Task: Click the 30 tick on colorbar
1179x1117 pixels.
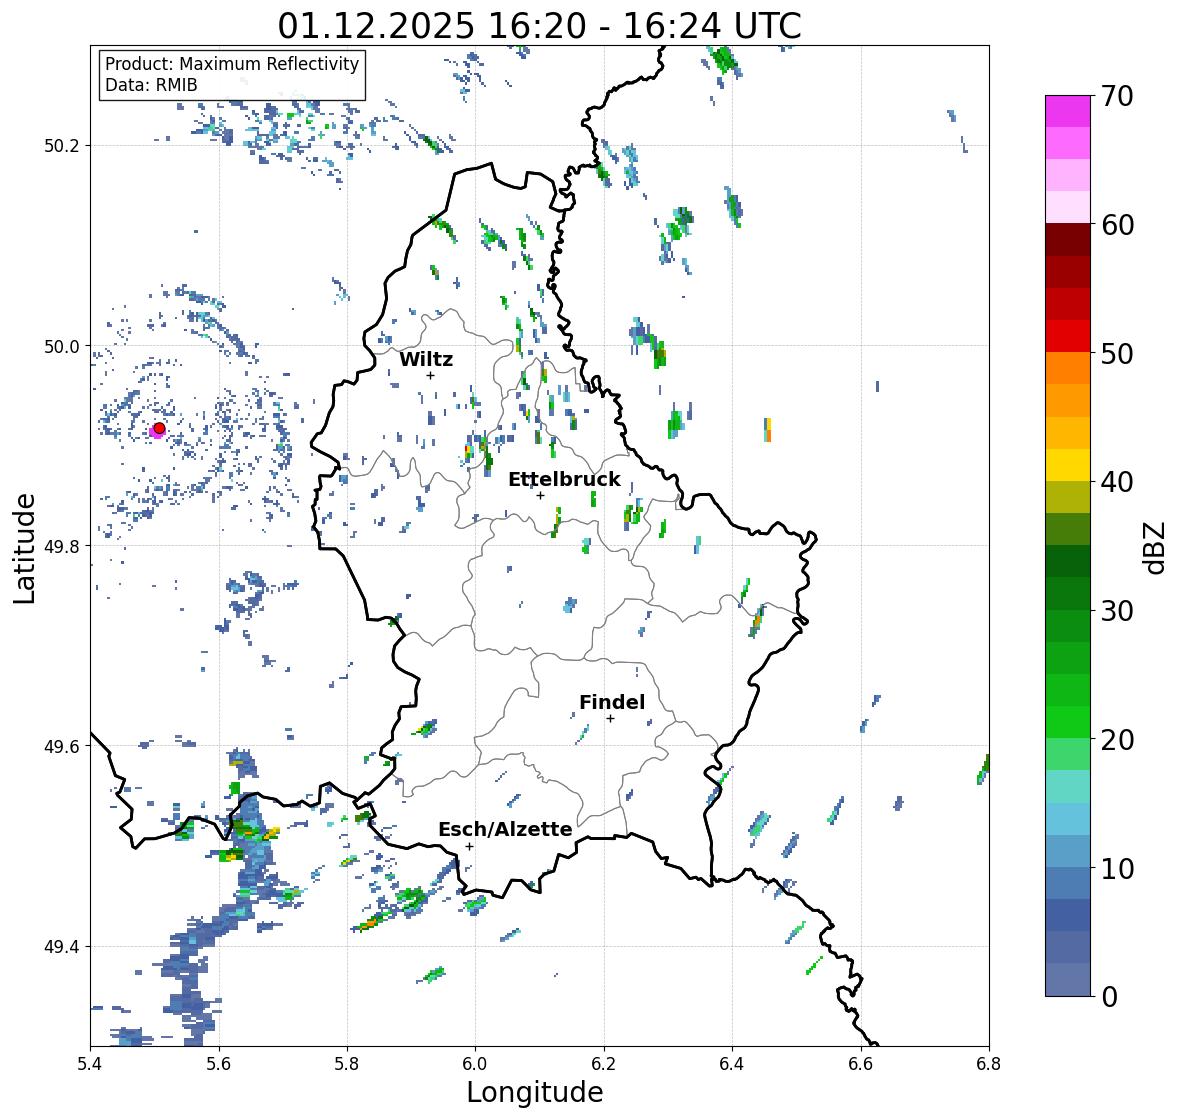Action: [x=1117, y=610]
